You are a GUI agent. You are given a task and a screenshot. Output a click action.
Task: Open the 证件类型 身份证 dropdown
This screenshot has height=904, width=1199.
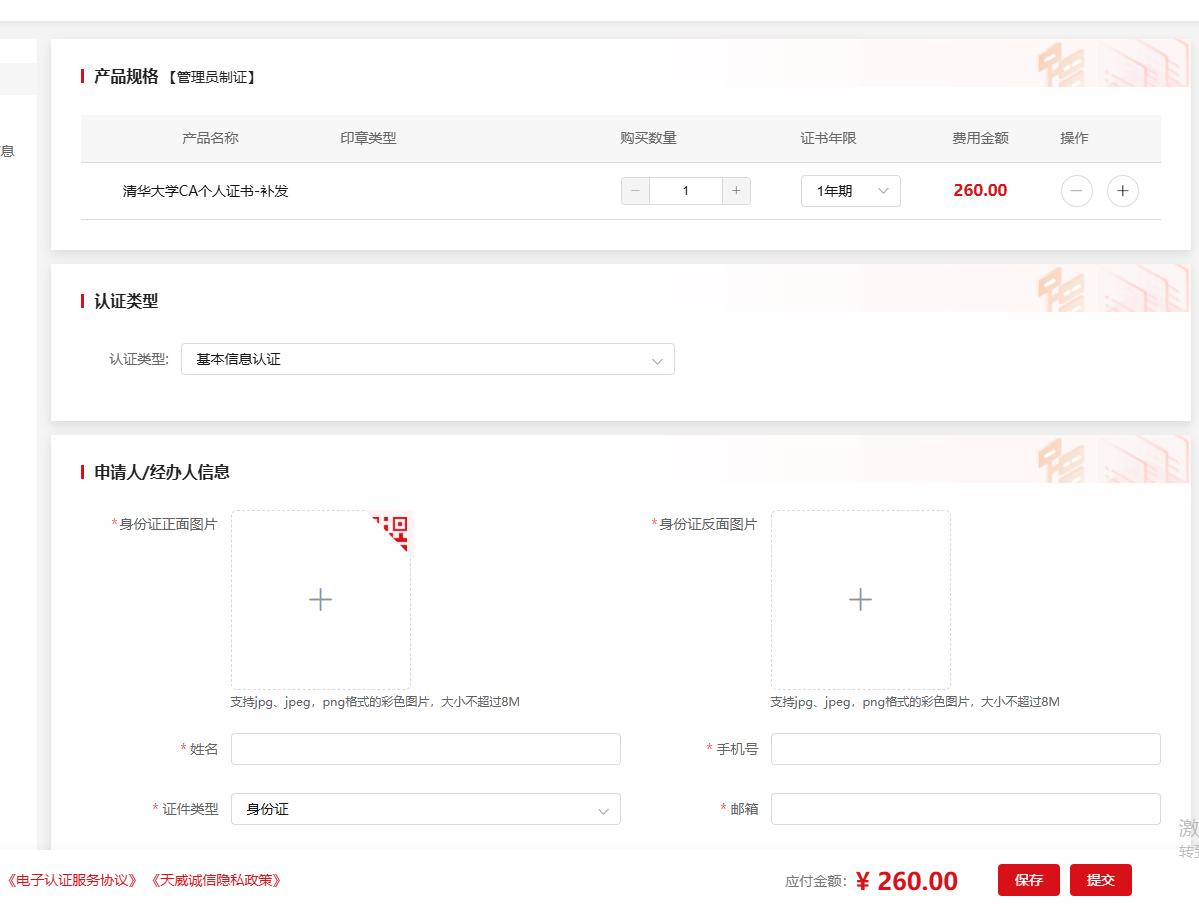click(425, 809)
